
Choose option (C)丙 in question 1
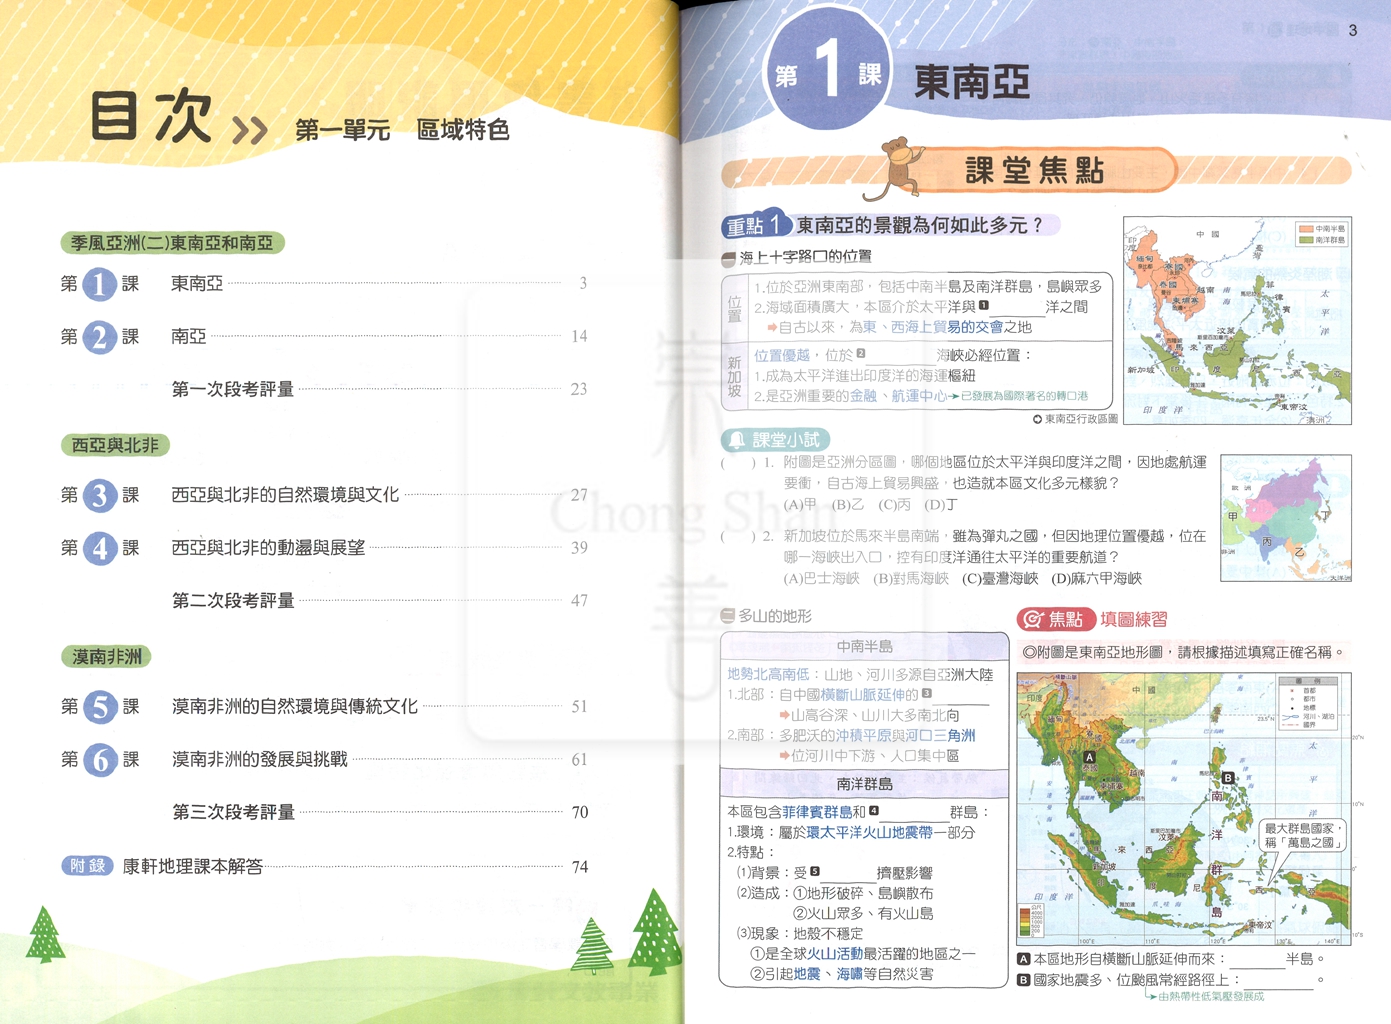click(x=894, y=505)
